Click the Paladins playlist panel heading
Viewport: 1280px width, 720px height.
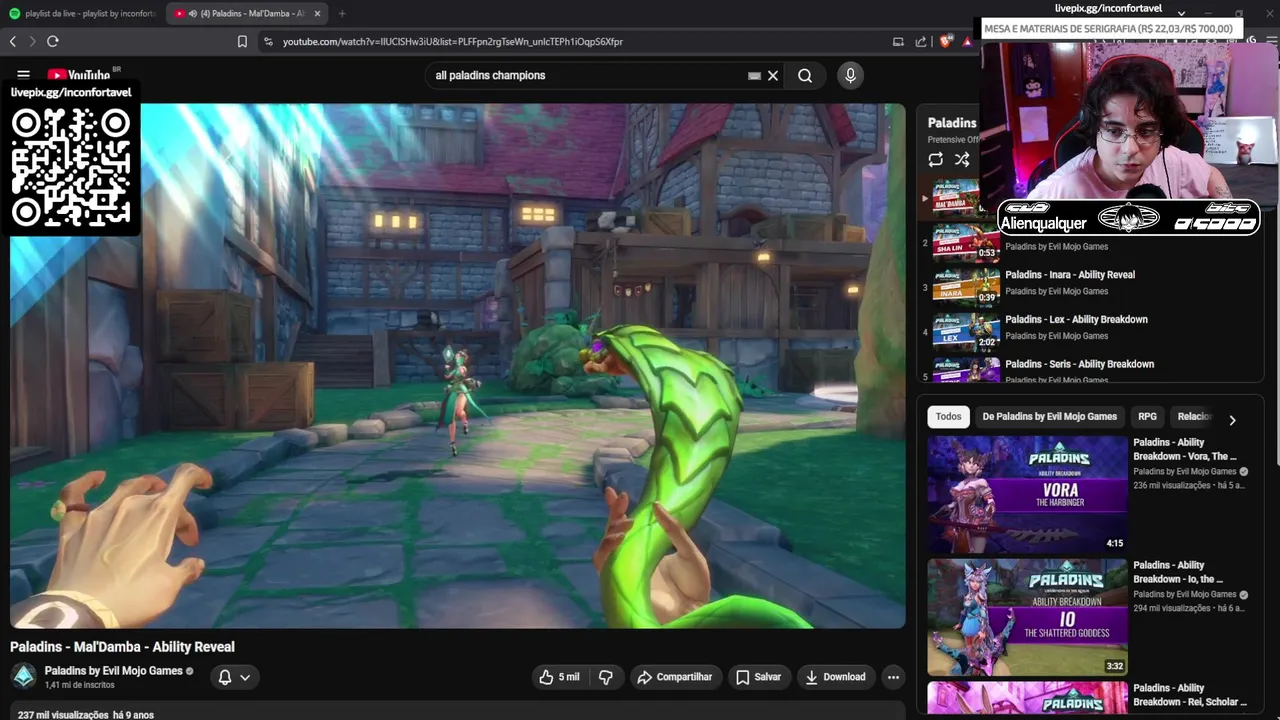952,123
